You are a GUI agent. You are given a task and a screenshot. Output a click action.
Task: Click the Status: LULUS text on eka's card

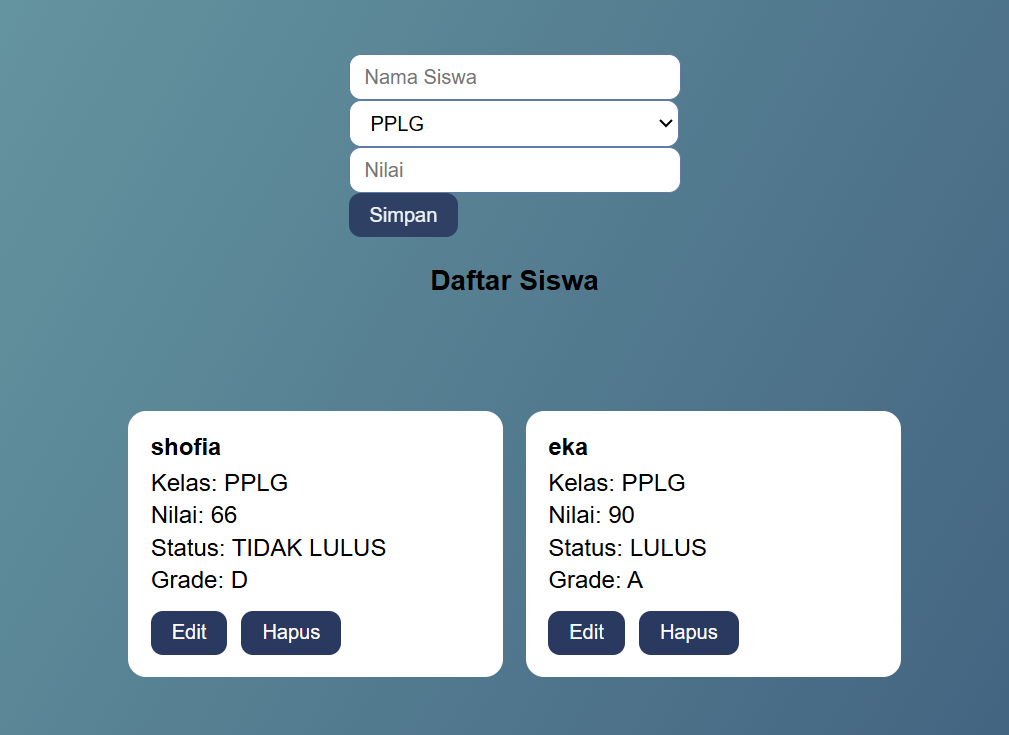coord(627,548)
